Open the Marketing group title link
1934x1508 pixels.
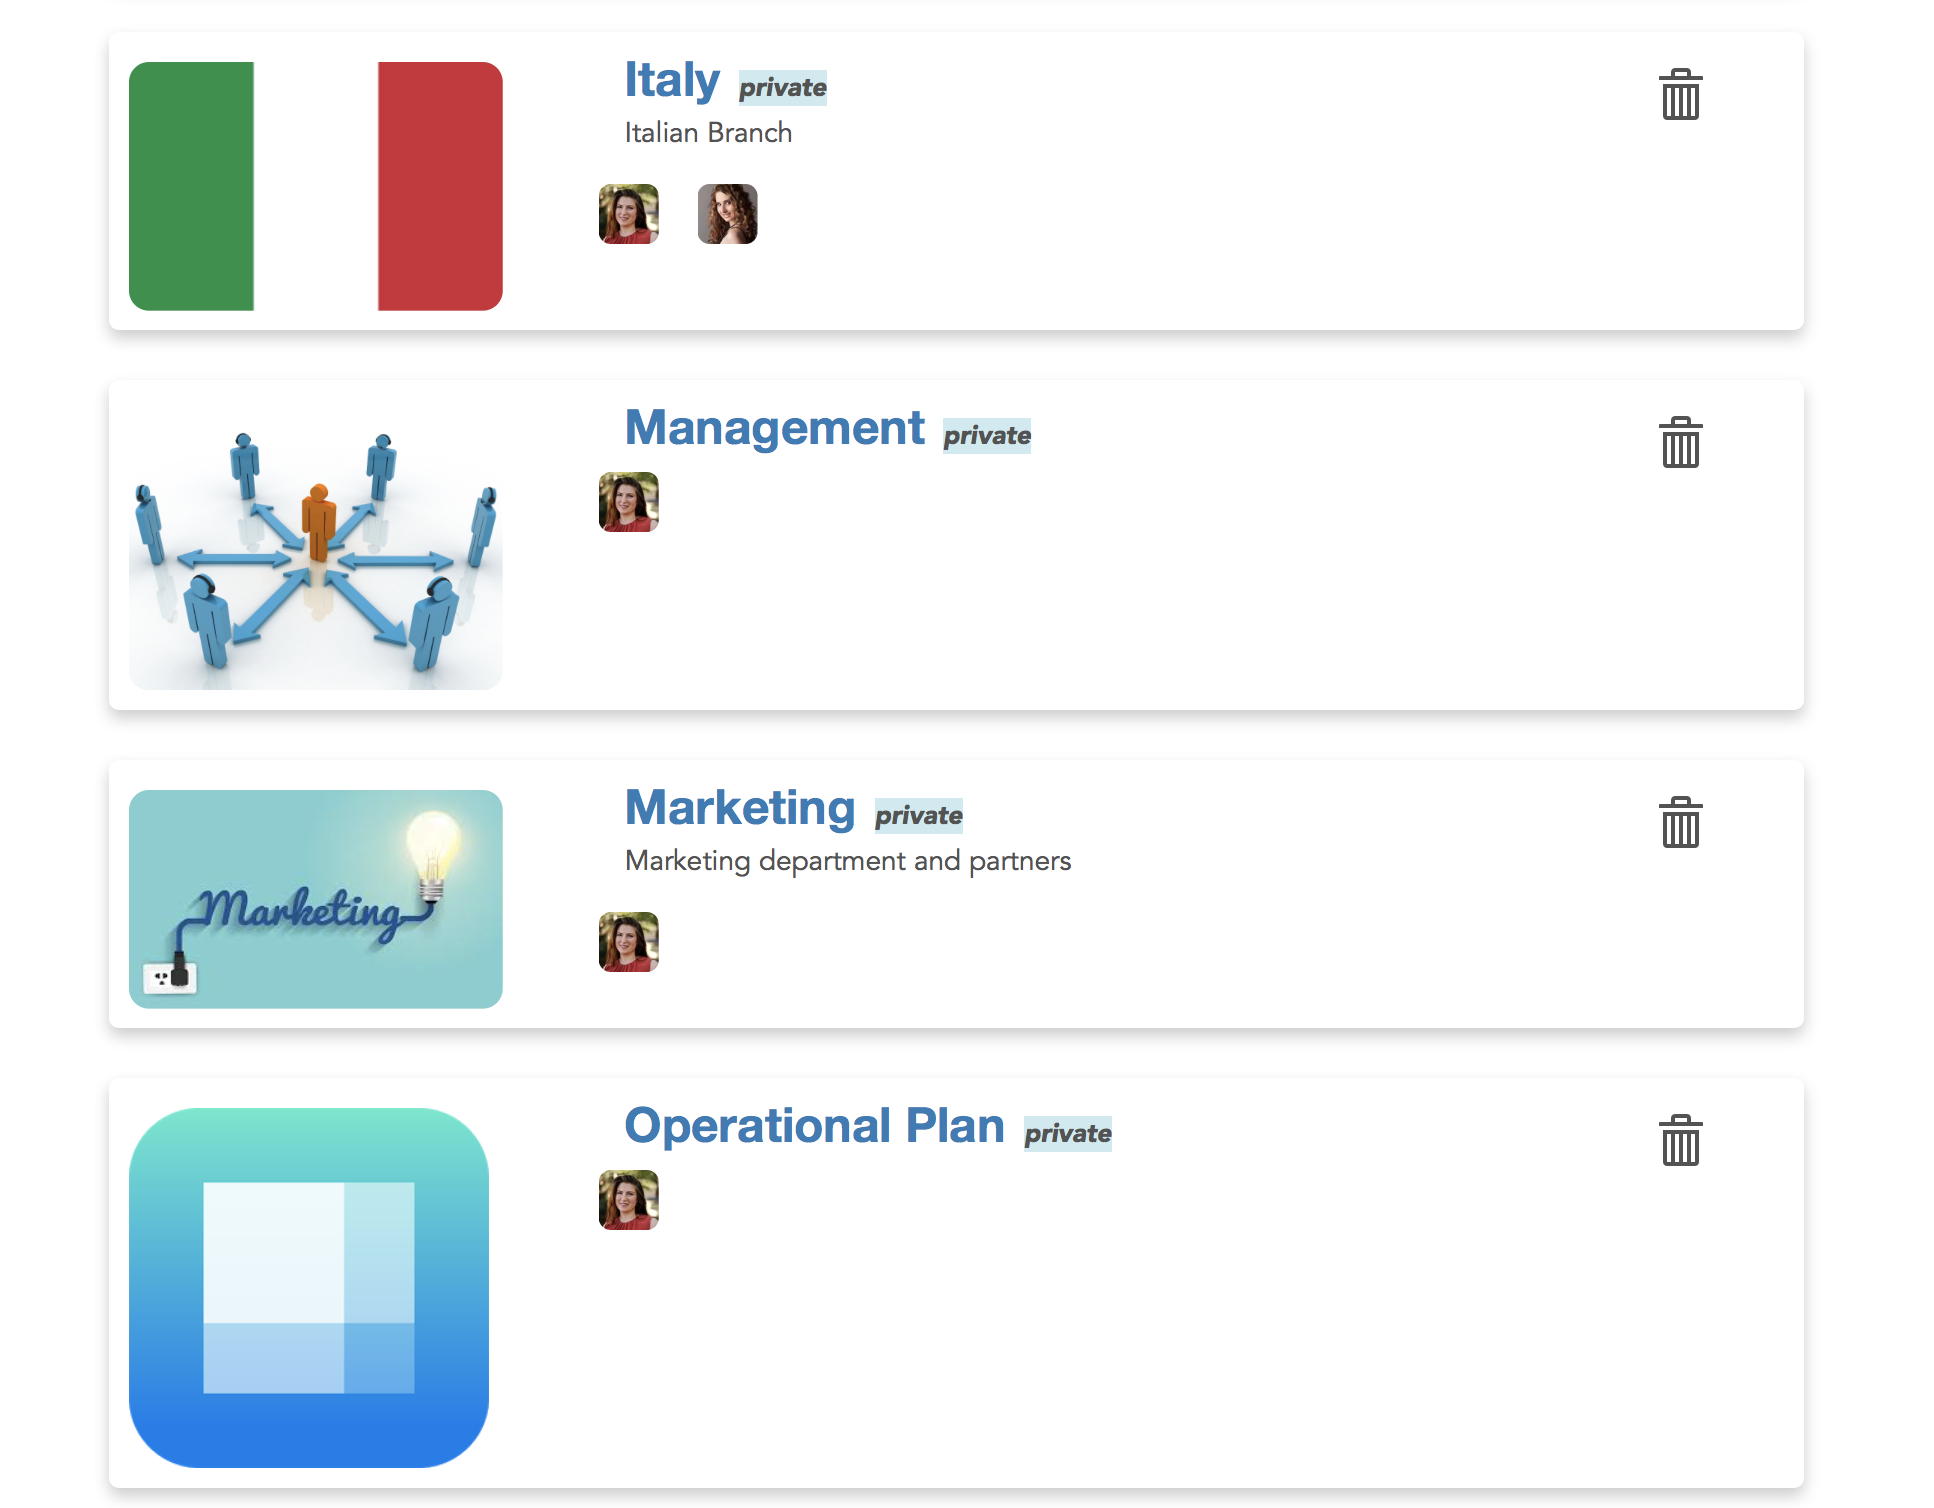(739, 807)
